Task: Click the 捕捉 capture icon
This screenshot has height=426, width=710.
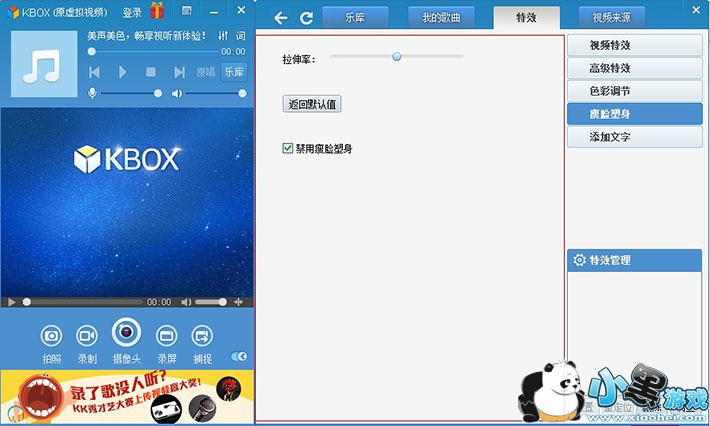Action: pos(202,335)
